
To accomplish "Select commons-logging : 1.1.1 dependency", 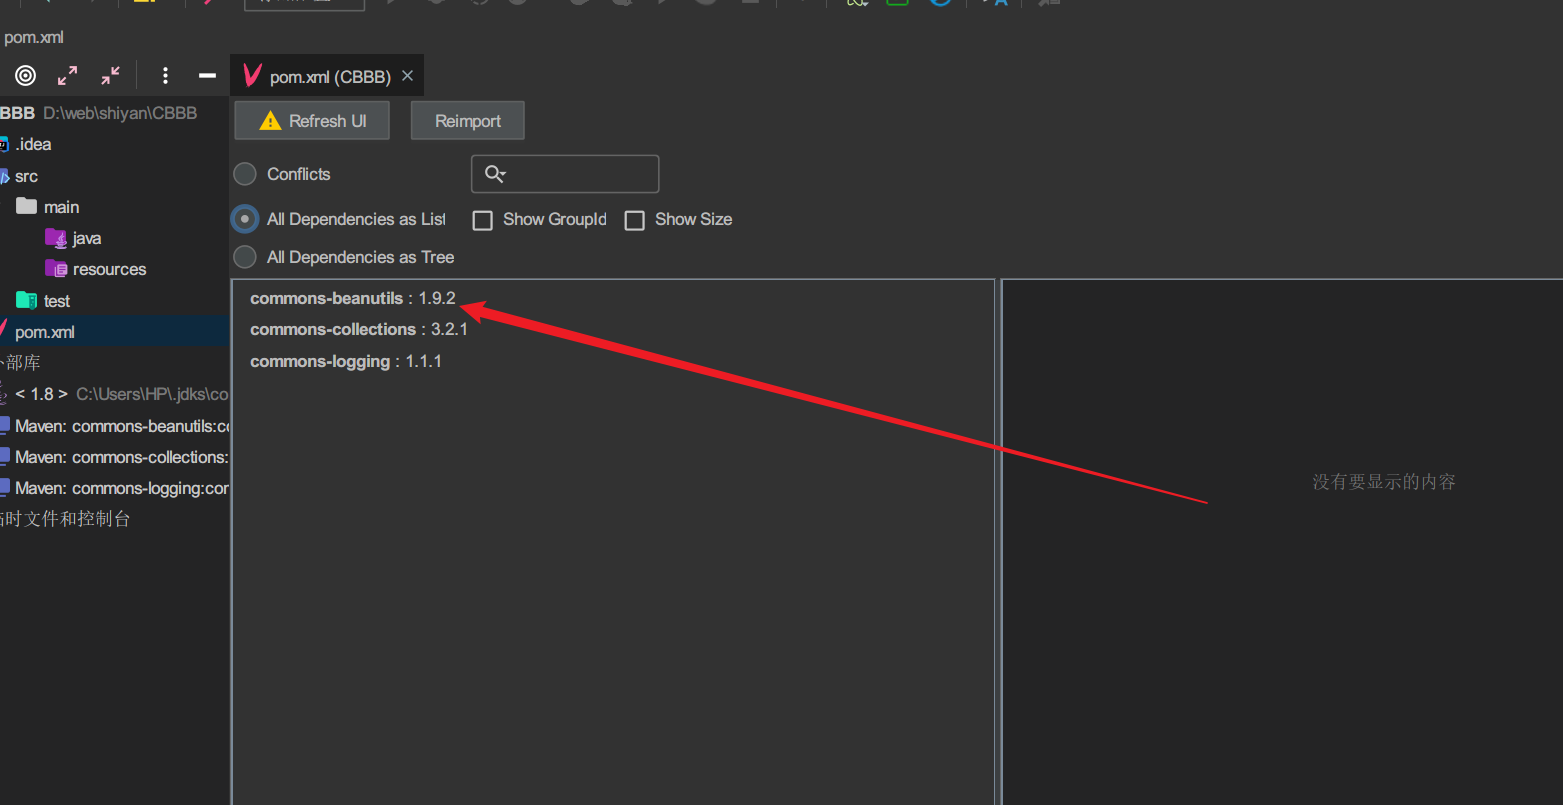I will click(x=346, y=361).
